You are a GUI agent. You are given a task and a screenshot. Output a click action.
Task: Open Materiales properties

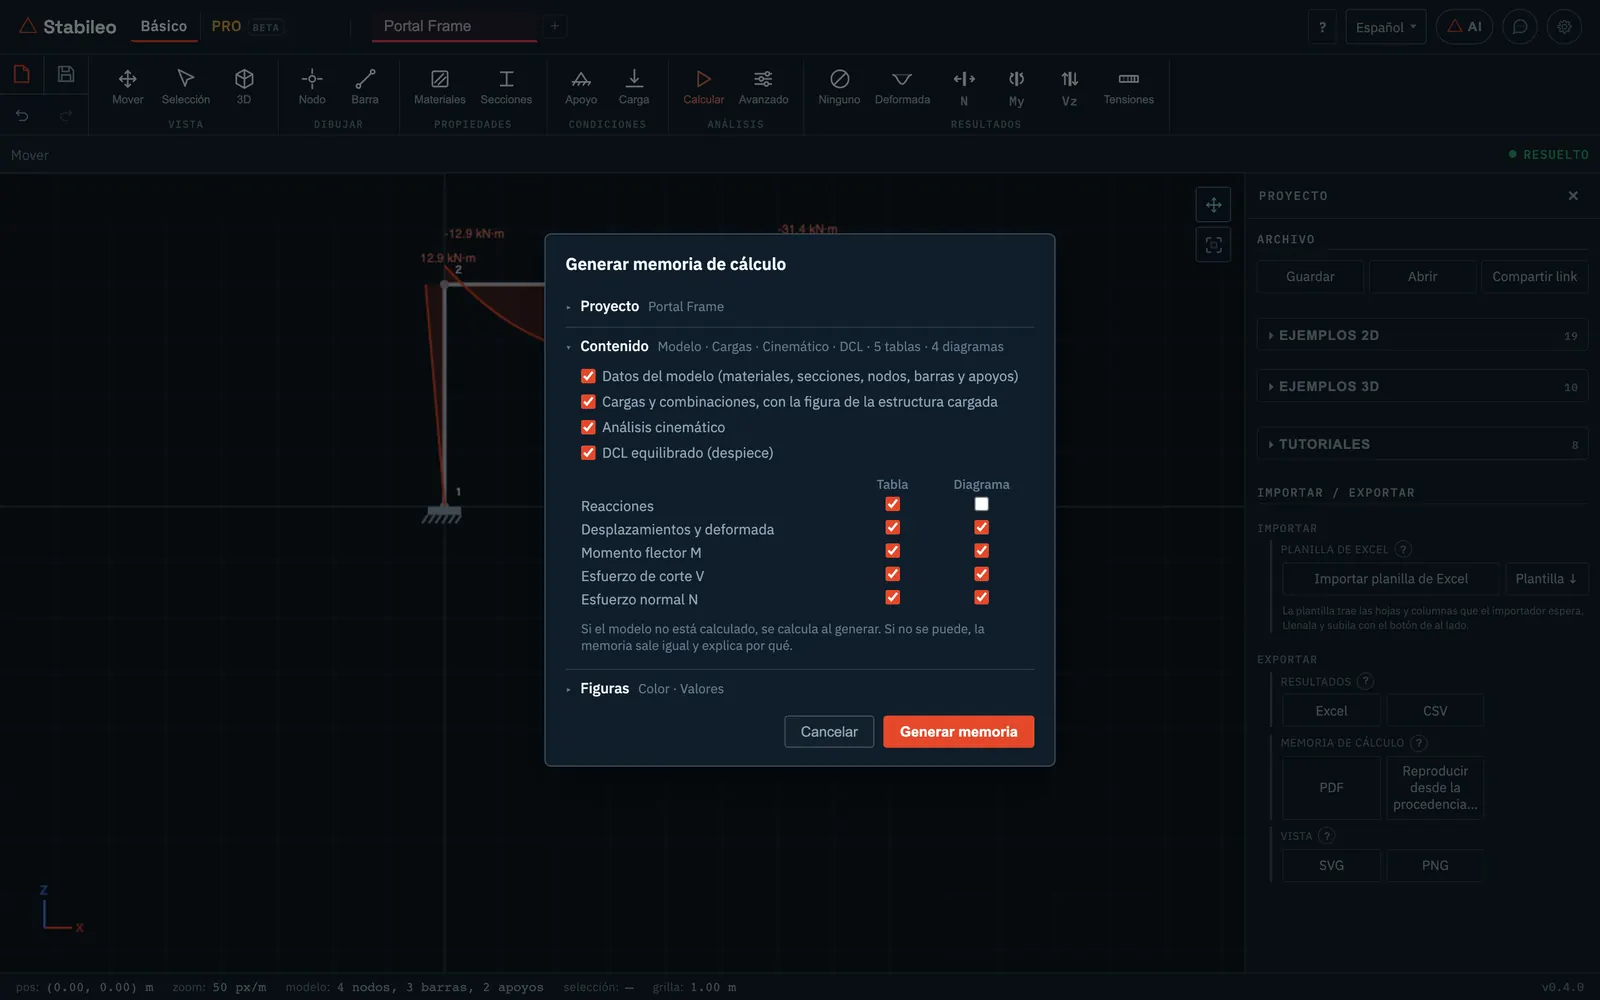pyautogui.click(x=440, y=87)
